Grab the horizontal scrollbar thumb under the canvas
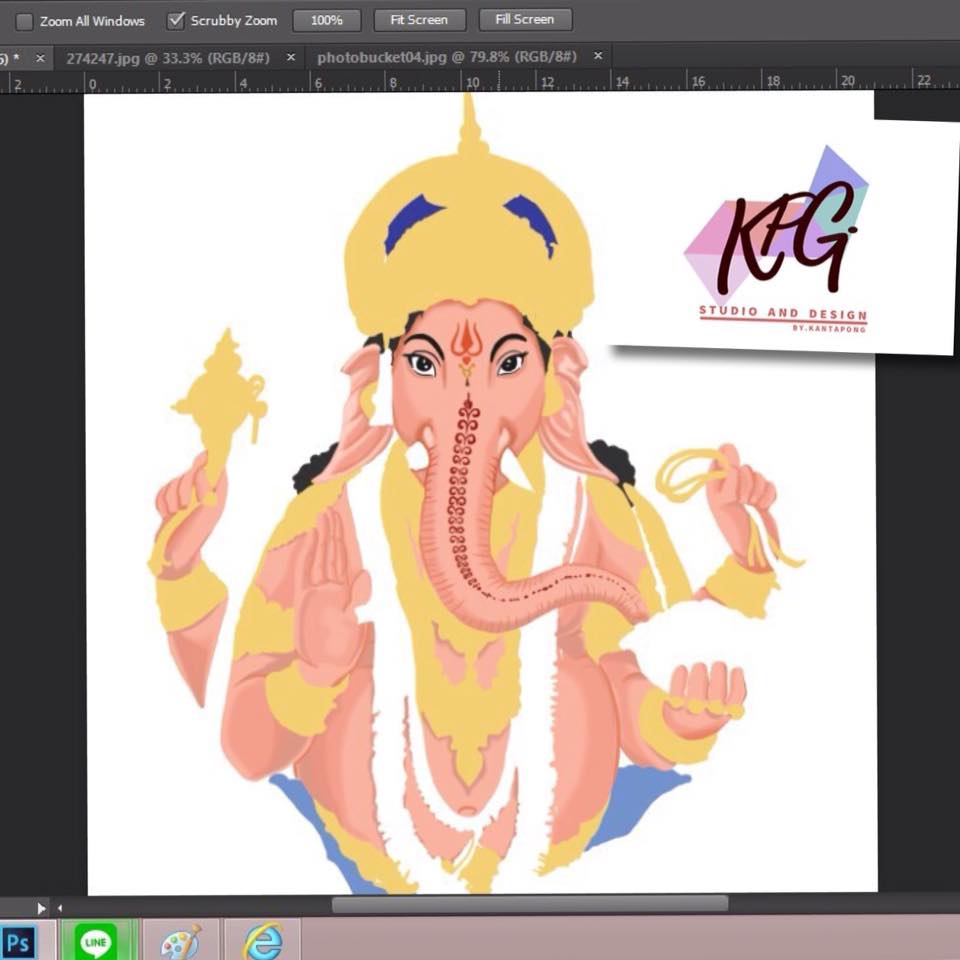960x960 pixels. tap(530, 904)
